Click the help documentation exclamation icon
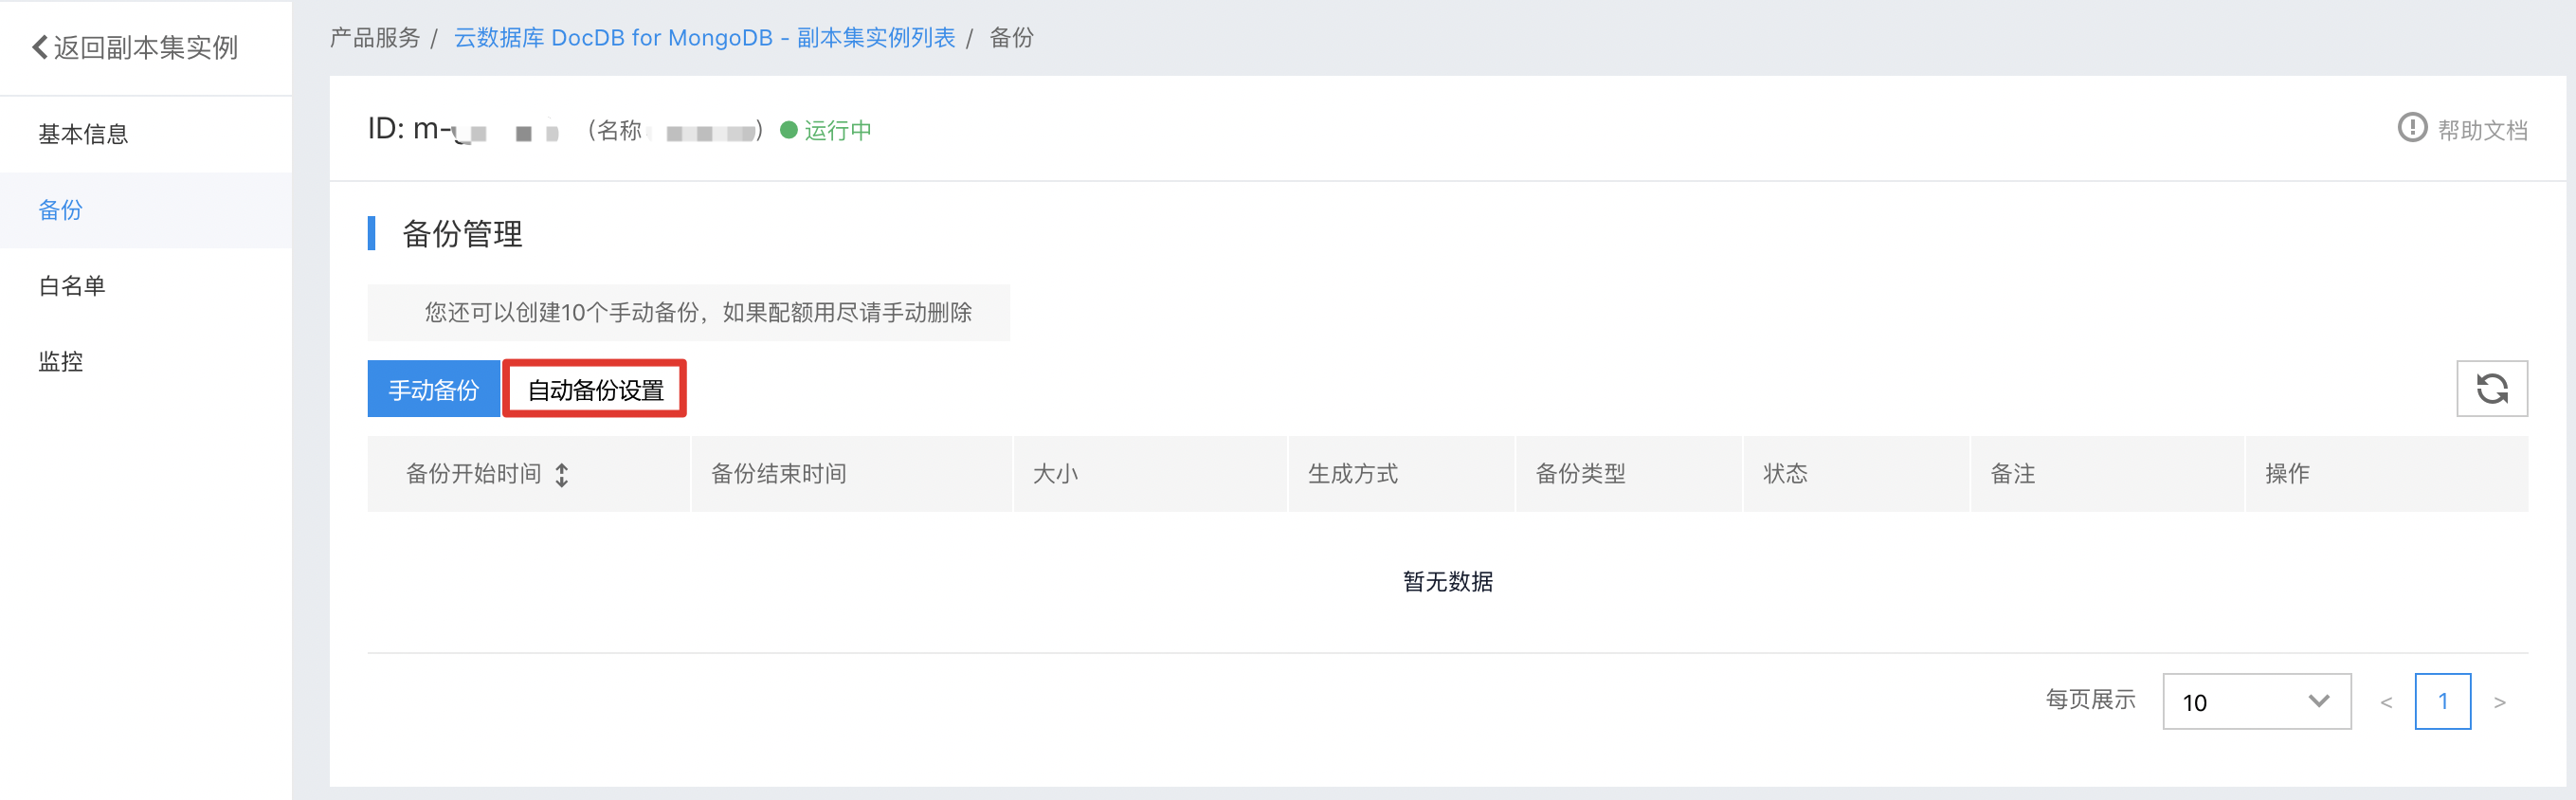The height and width of the screenshot is (800, 2576). pos(2411,128)
